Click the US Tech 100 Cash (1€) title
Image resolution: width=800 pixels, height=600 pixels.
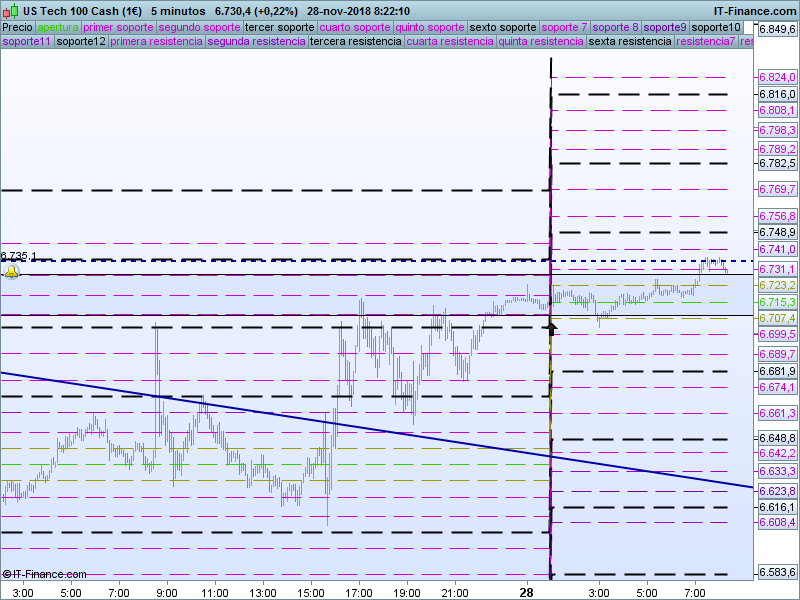83,11
